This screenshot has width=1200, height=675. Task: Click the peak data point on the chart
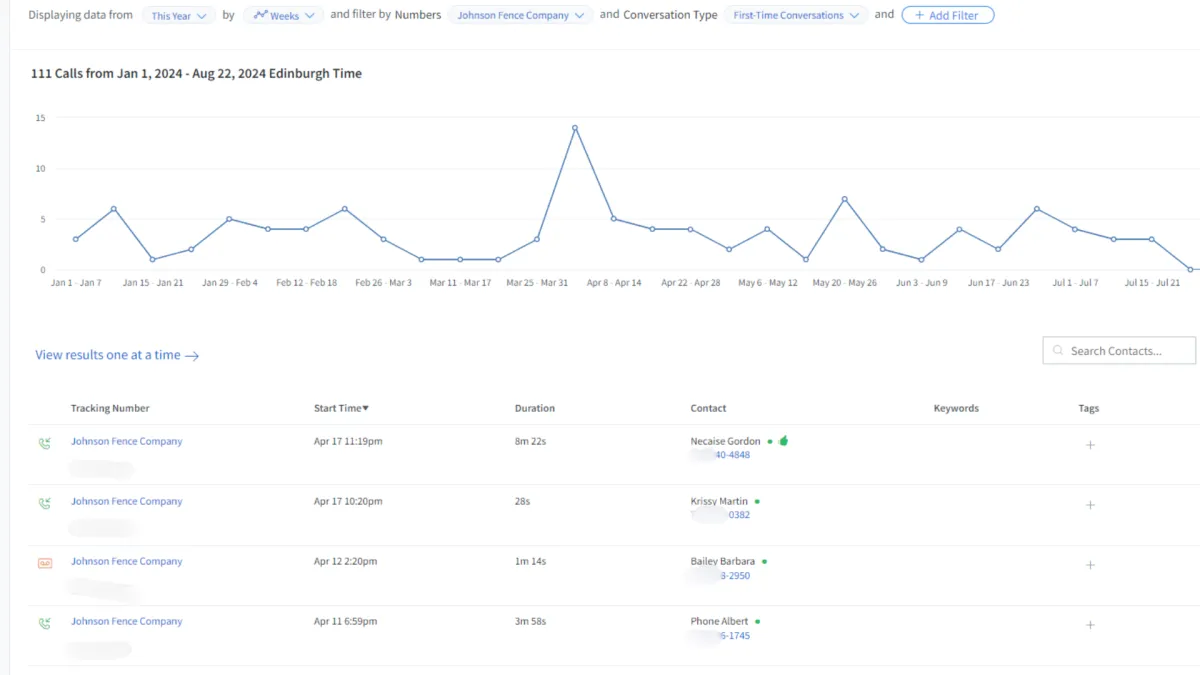(575, 127)
